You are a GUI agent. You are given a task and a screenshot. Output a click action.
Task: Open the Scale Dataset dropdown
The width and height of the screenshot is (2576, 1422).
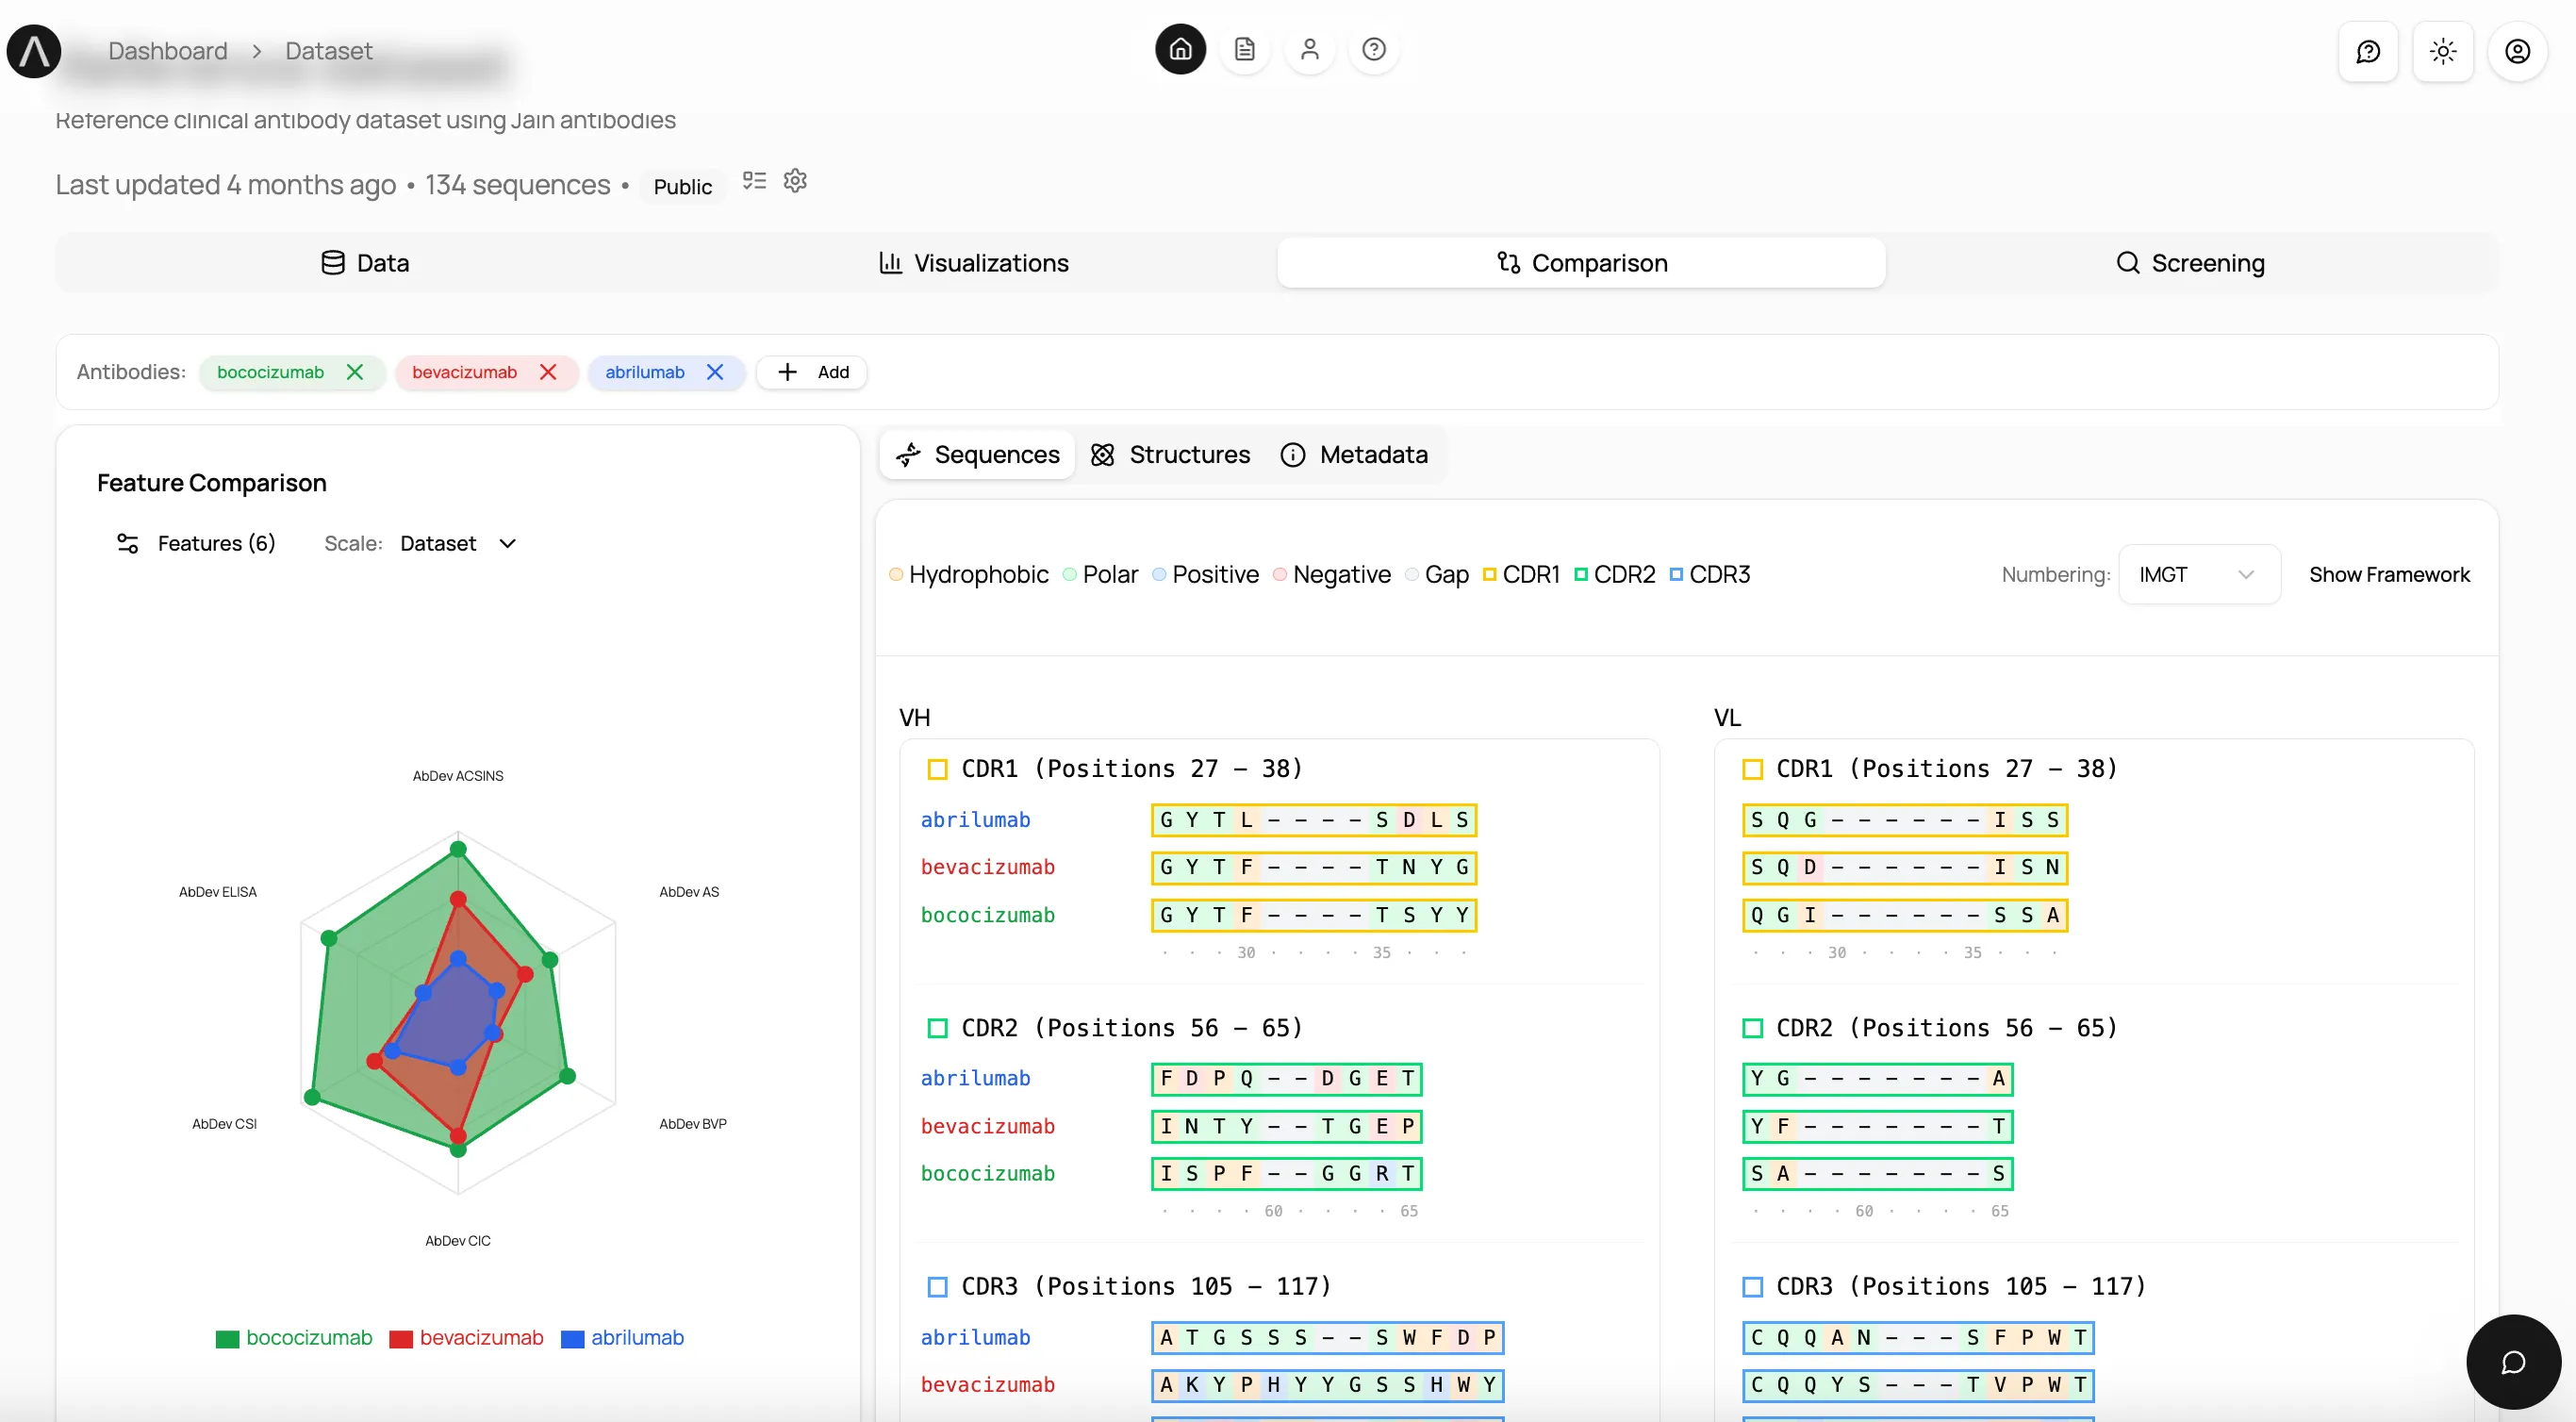(x=458, y=543)
